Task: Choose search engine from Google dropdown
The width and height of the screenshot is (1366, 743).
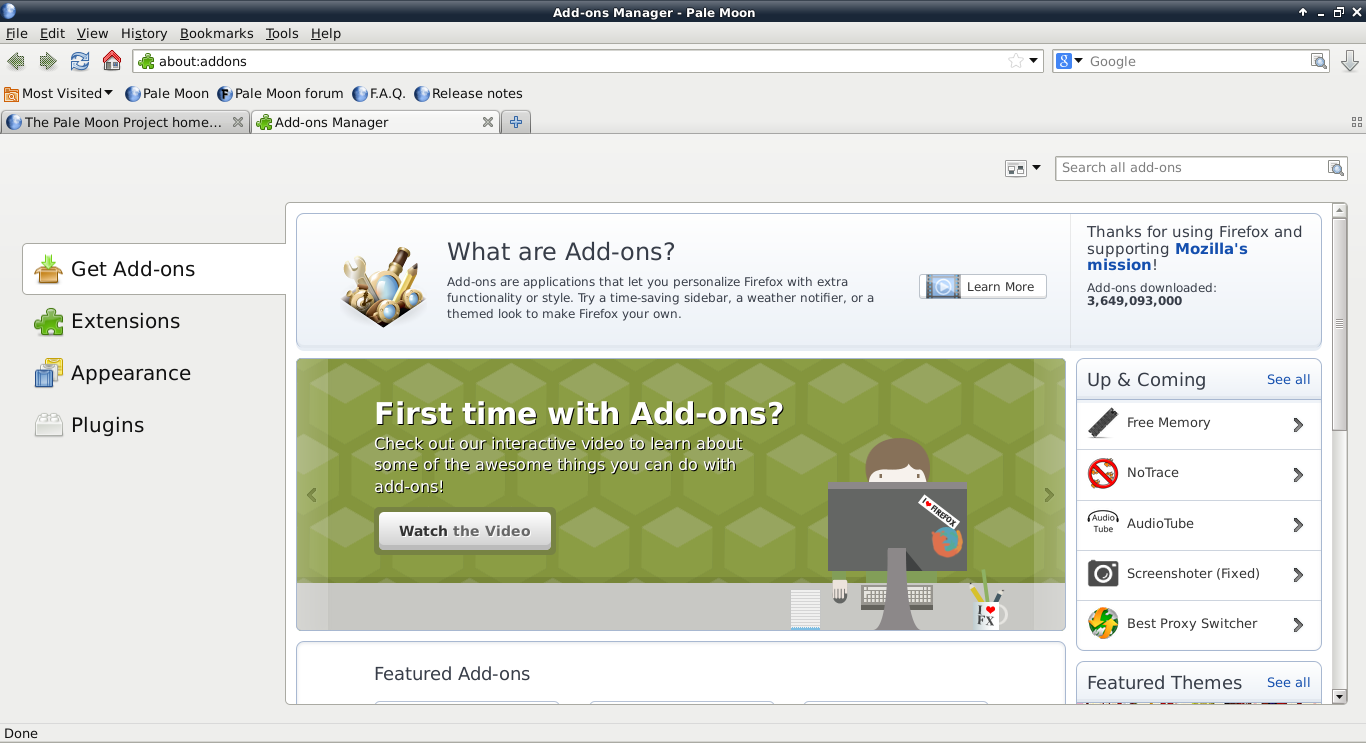Action: point(1069,61)
